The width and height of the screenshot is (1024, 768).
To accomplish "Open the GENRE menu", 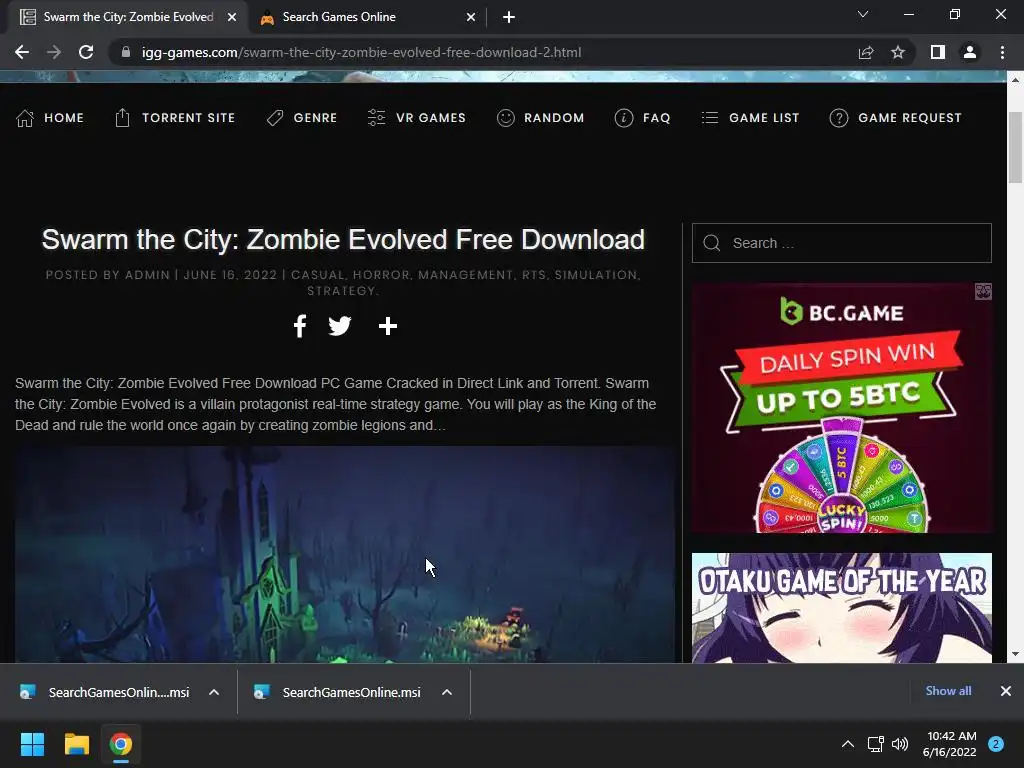I will coord(315,118).
